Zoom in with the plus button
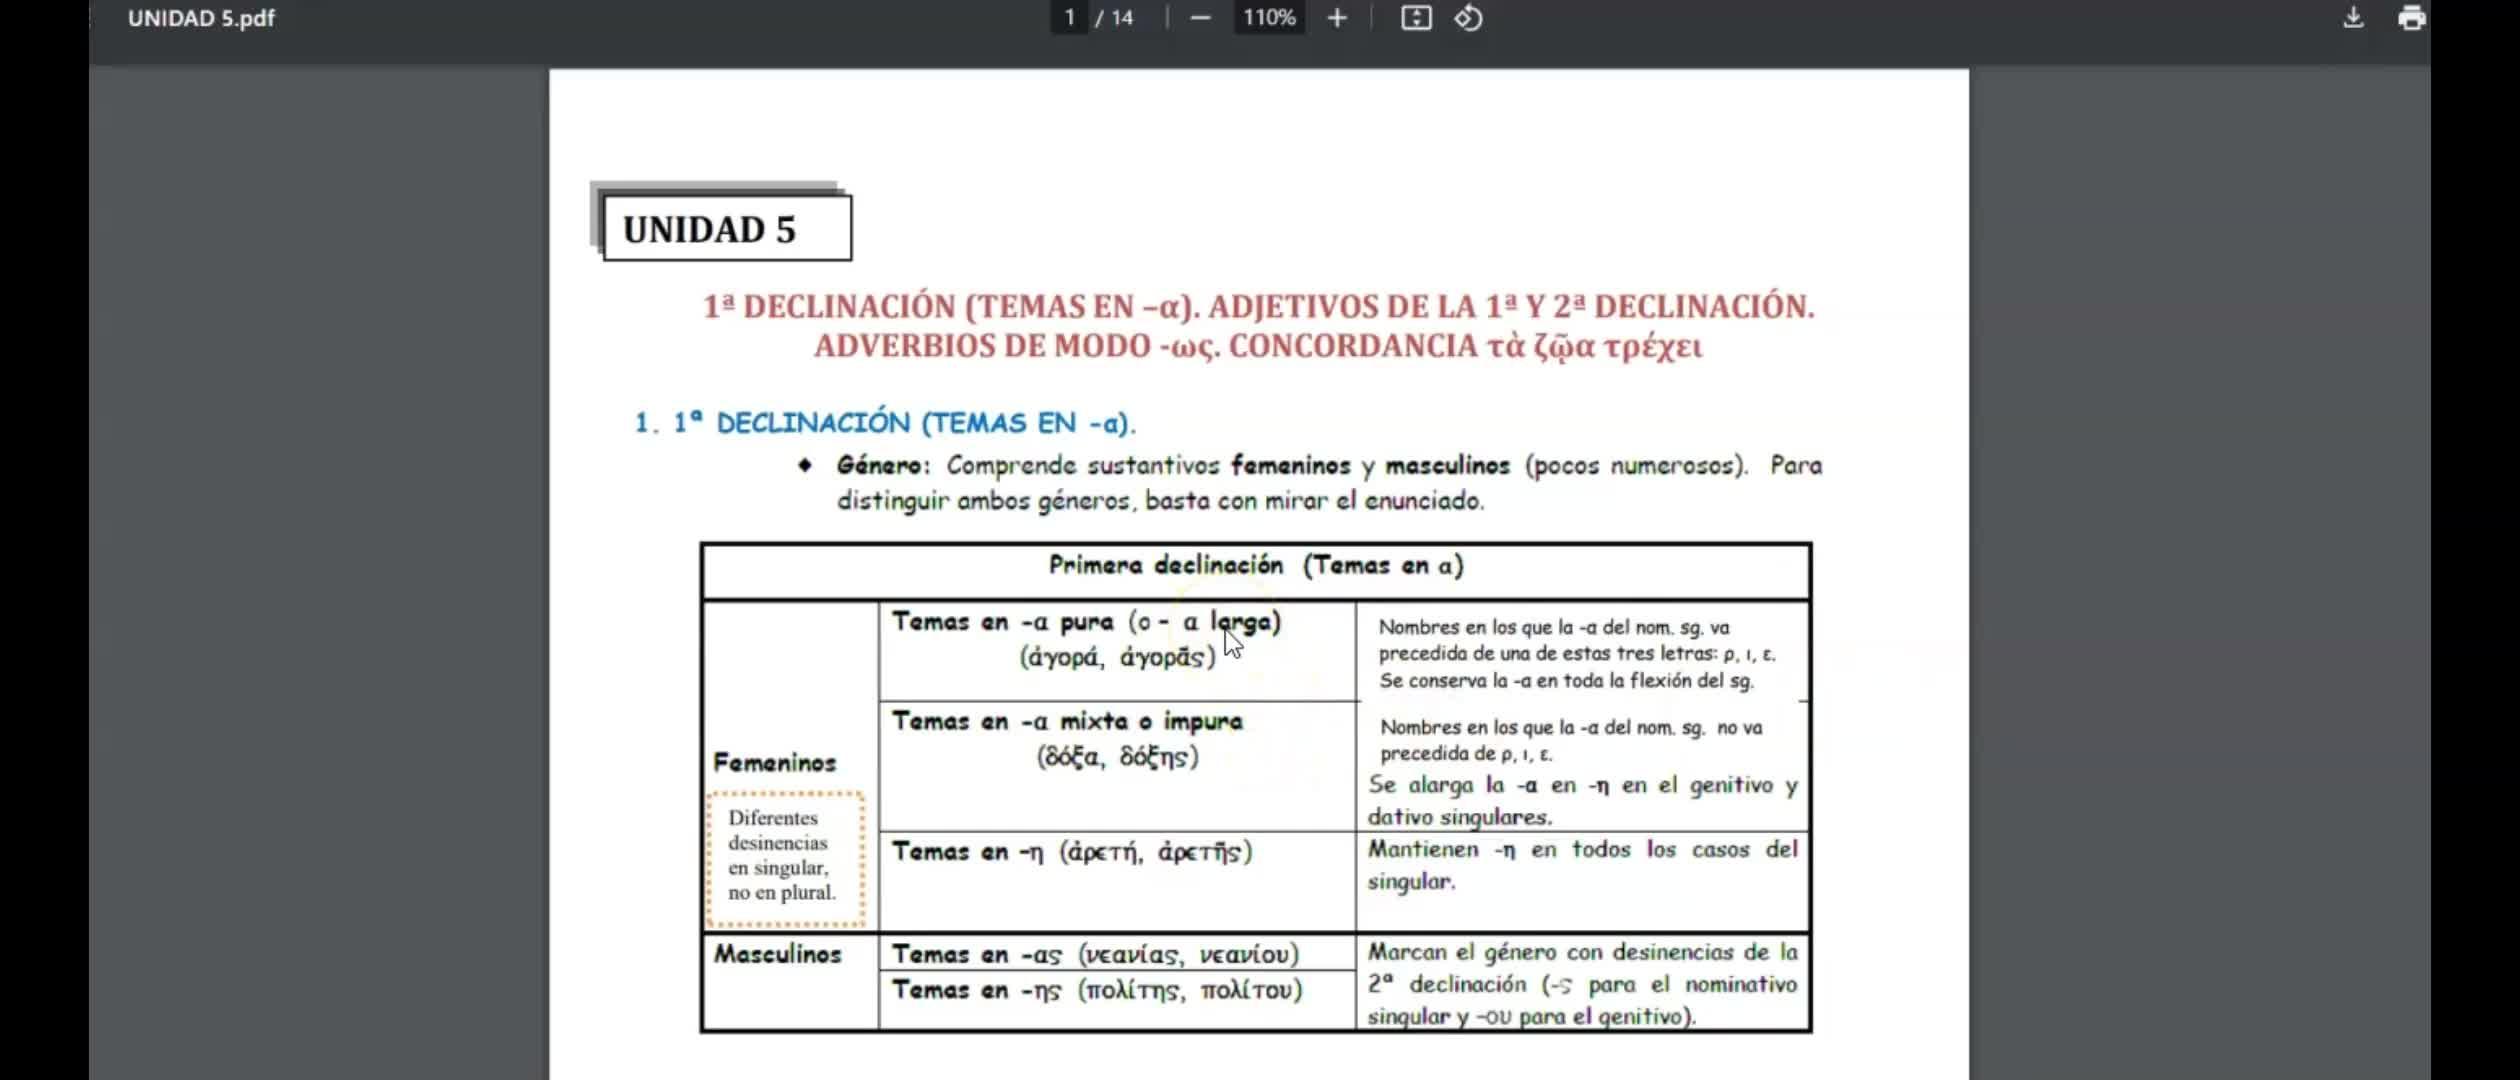This screenshot has height=1080, width=2520. pos(1337,18)
